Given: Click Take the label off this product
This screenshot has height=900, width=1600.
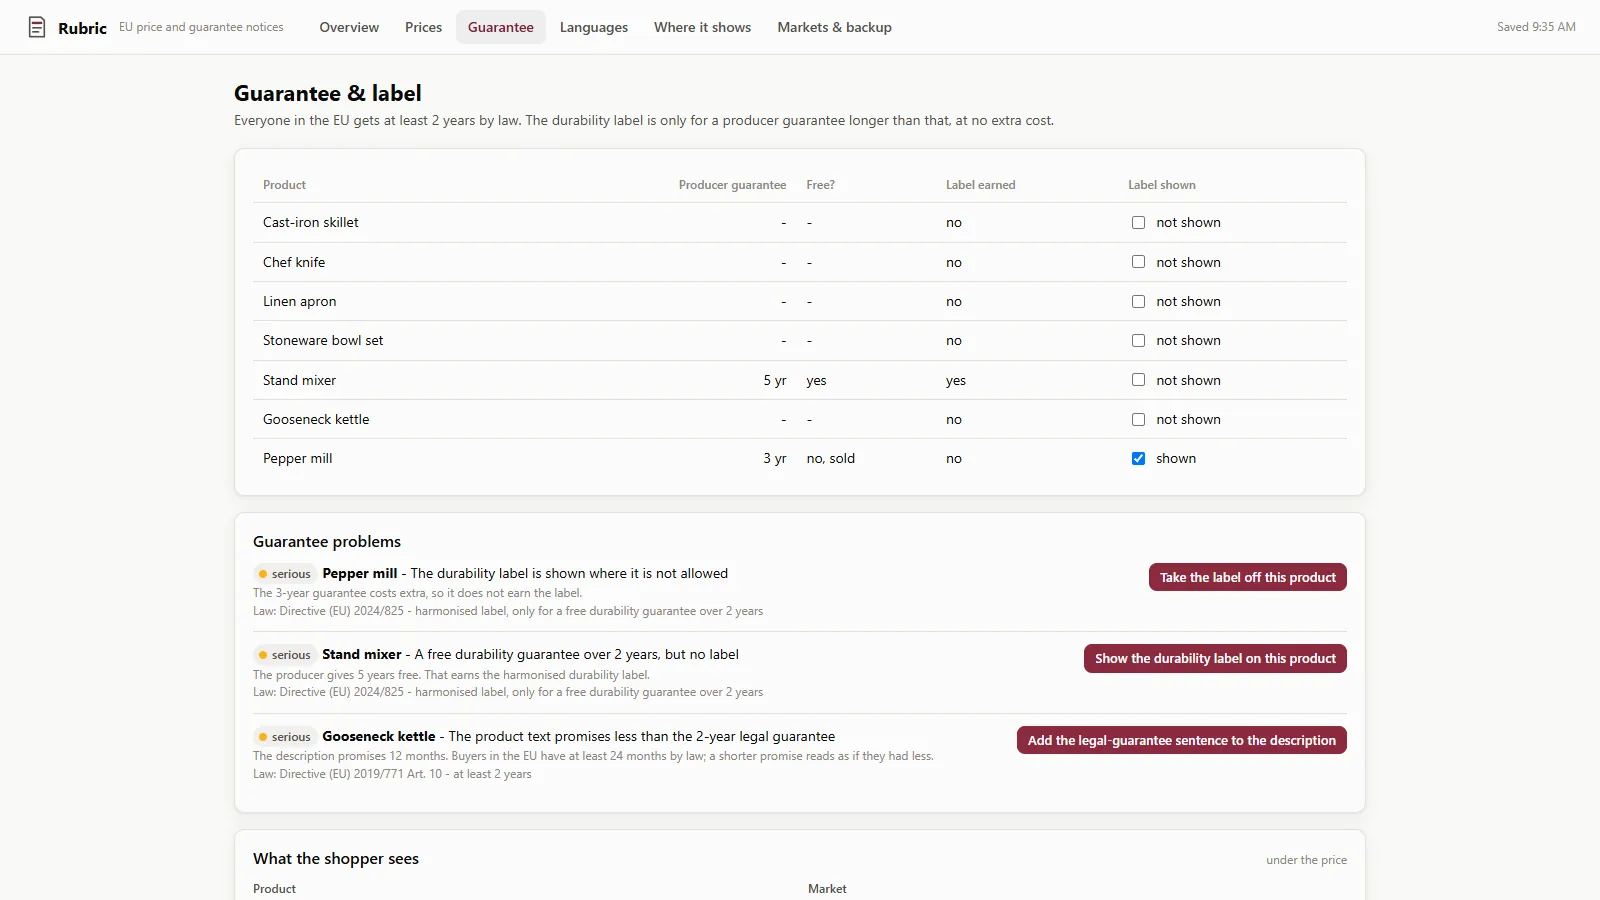Looking at the screenshot, I should pyautogui.click(x=1247, y=577).
